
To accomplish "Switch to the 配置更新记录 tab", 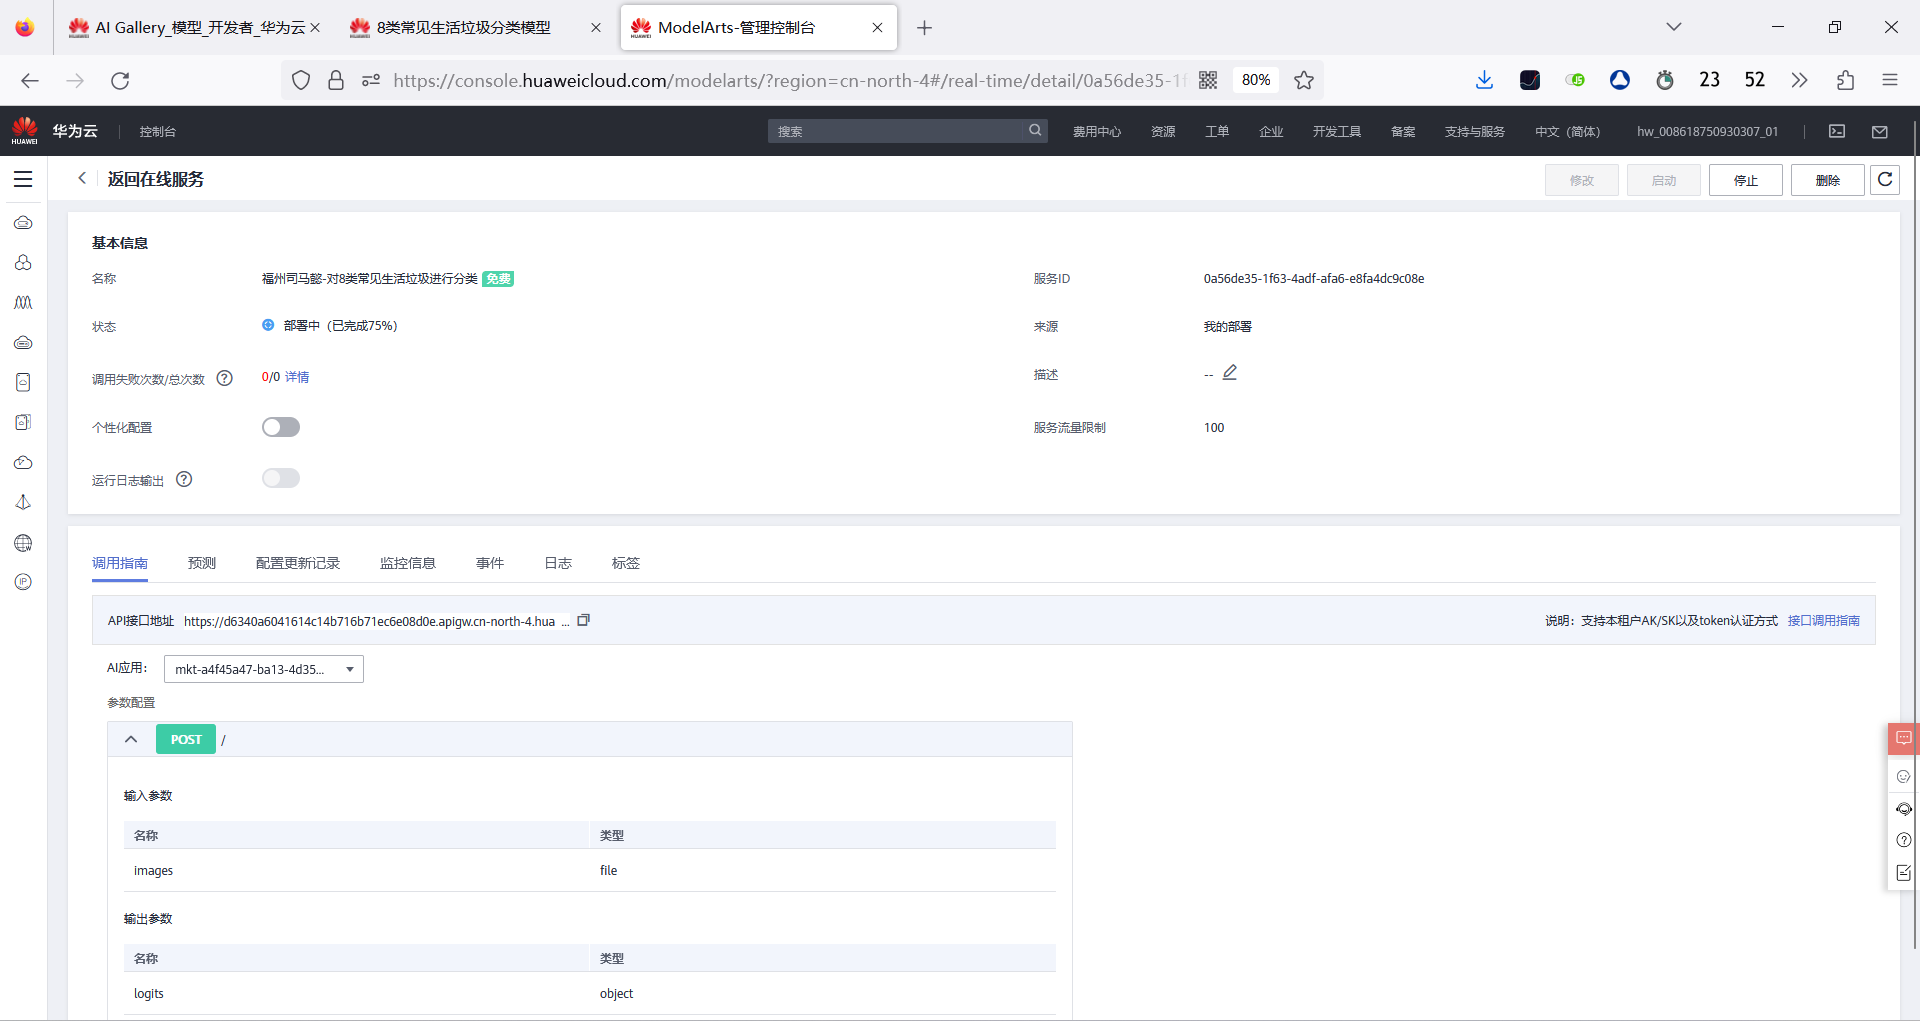I will click(298, 563).
